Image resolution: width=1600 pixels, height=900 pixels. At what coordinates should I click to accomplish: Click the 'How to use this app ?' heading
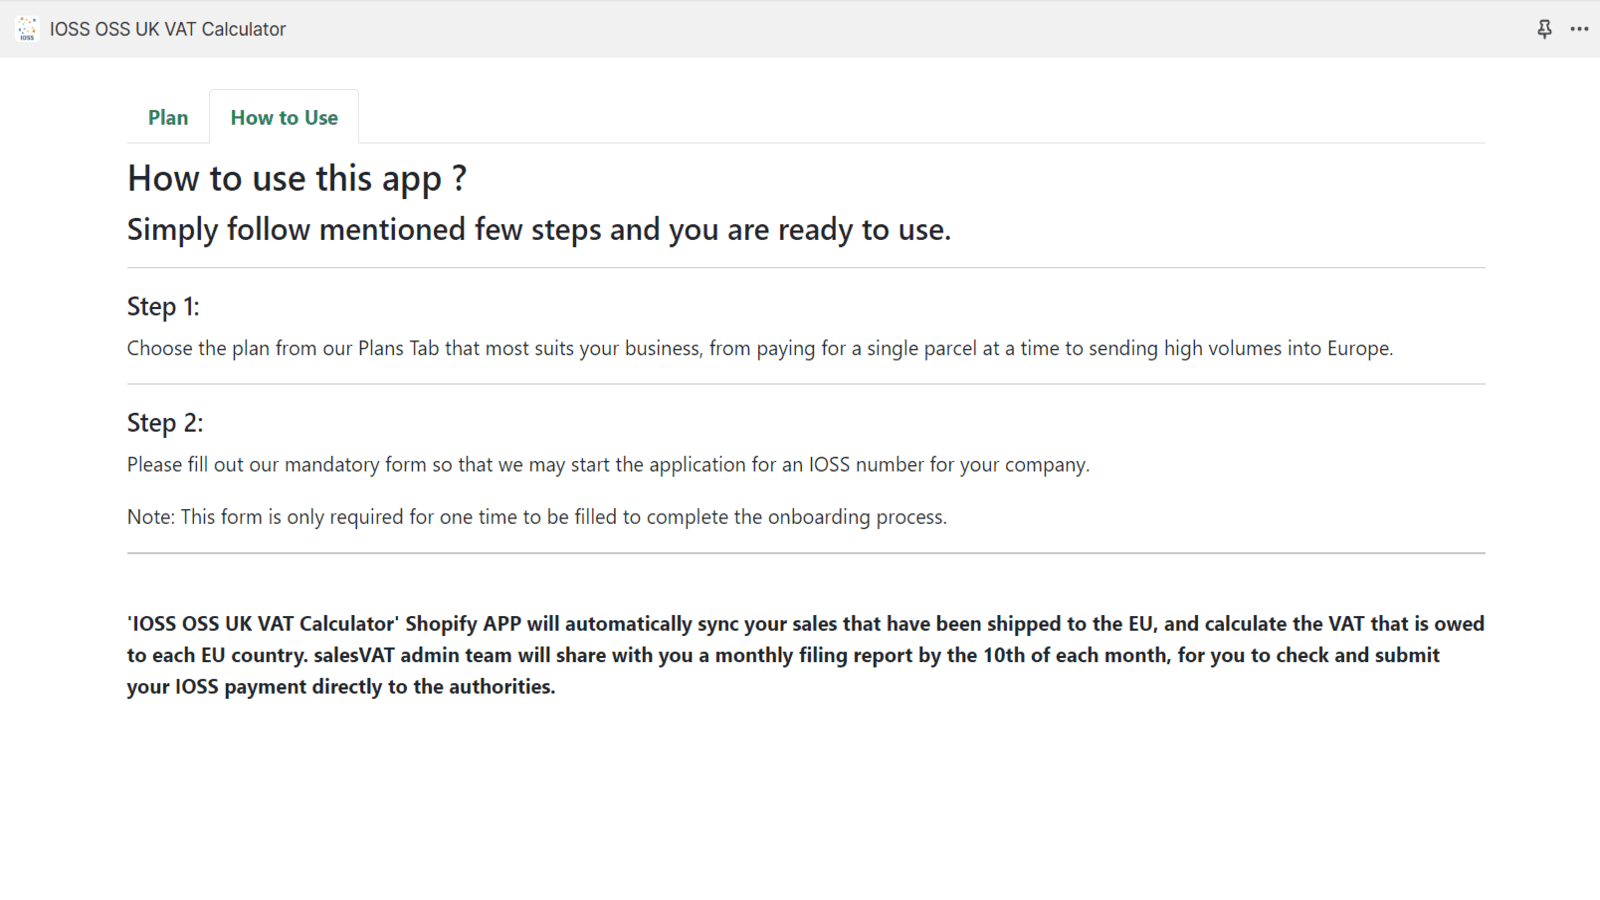pos(296,179)
